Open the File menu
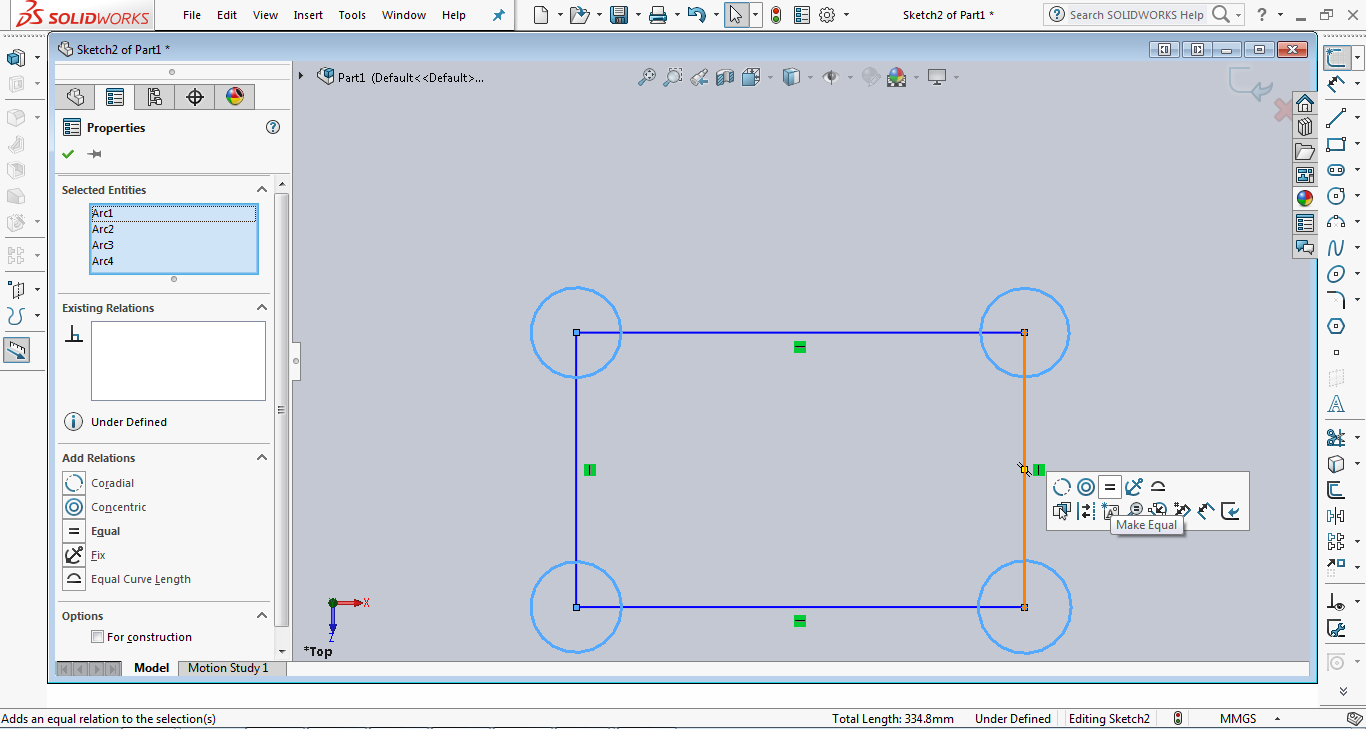 pos(192,15)
